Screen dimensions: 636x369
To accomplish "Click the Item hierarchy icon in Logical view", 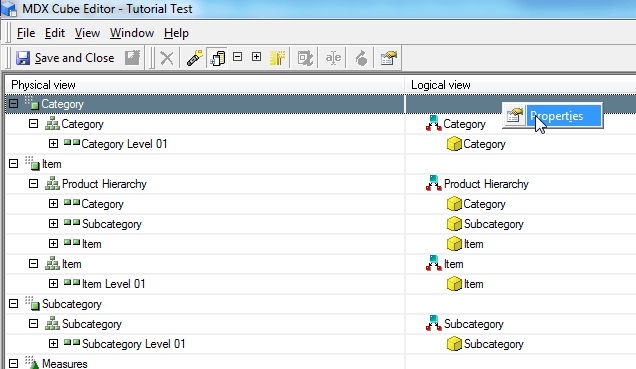I will [x=433, y=263].
